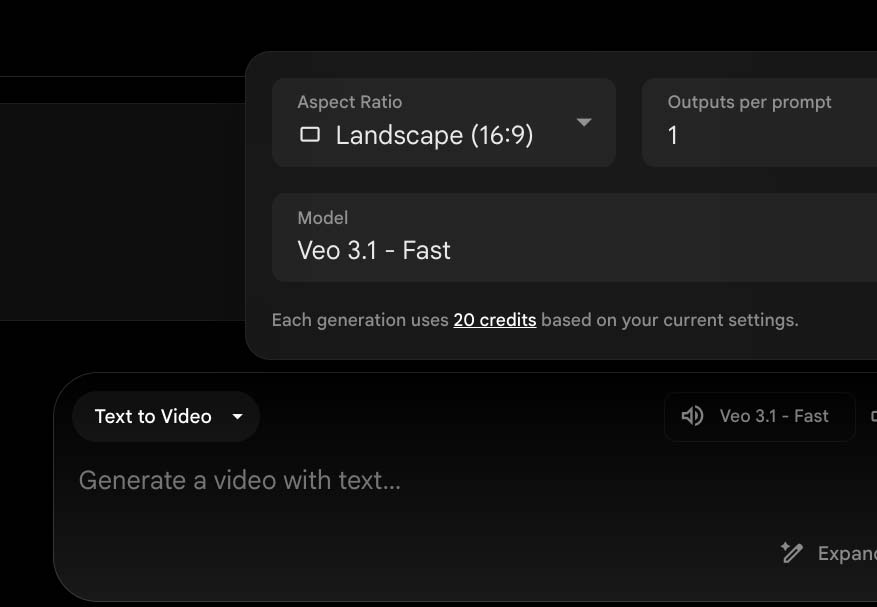Click the Landscape (16:9) value text
This screenshot has height=607, width=877.
pyautogui.click(x=434, y=135)
